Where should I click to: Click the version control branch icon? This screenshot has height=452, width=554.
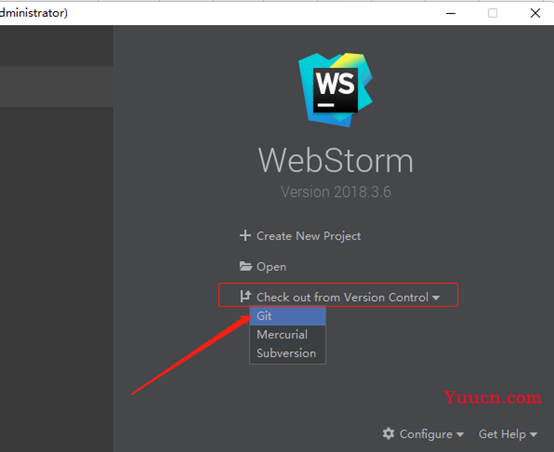[x=246, y=296]
